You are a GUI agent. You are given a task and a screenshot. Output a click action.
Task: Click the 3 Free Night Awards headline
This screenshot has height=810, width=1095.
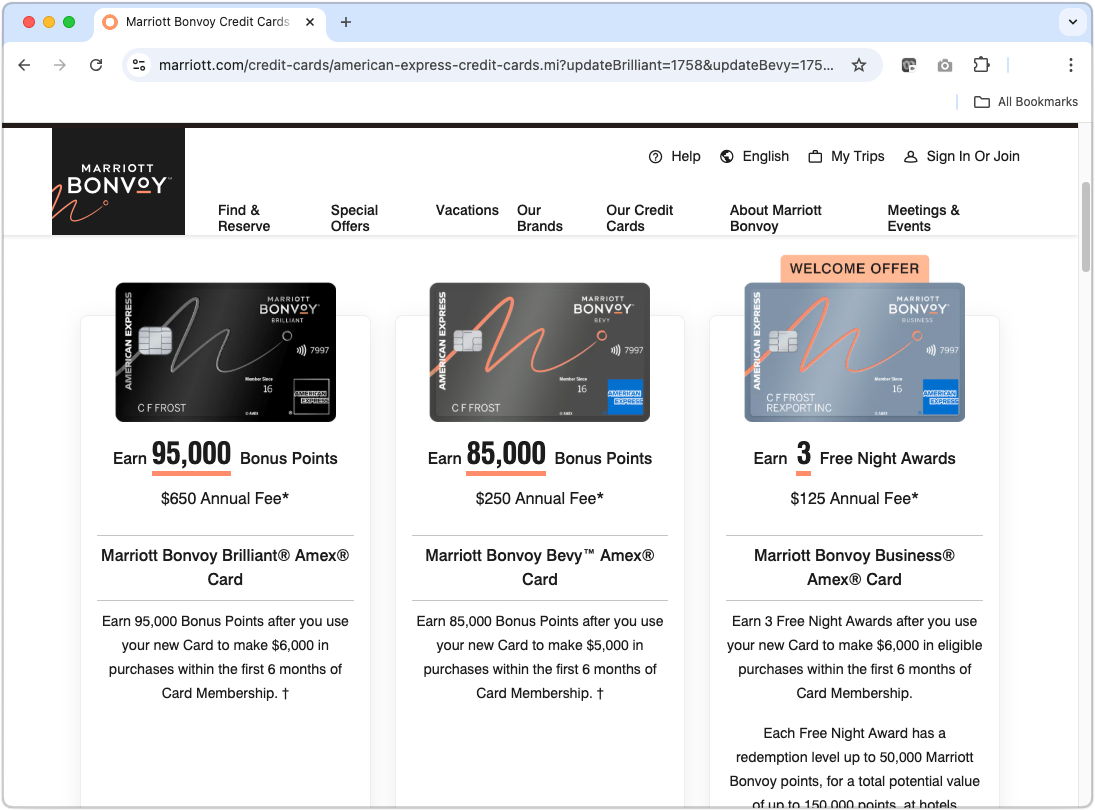(854, 456)
